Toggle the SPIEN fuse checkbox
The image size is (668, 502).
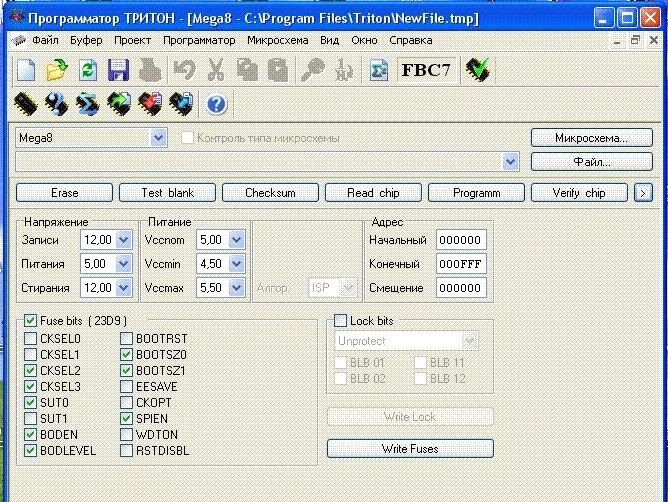pyautogui.click(x=127, y=418)
